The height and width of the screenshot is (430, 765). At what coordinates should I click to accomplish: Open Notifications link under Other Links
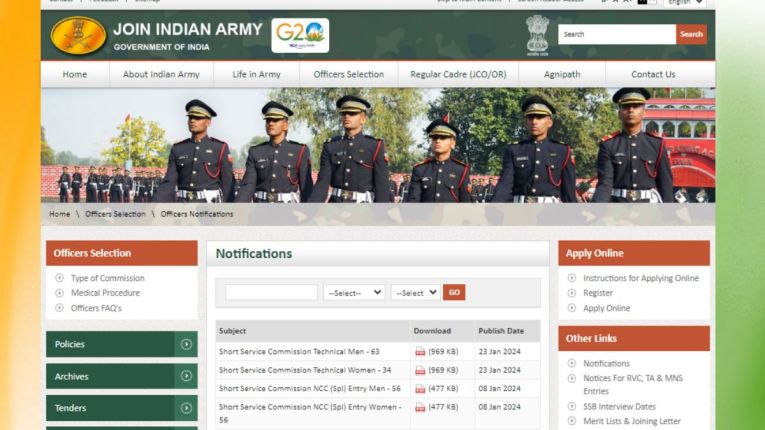(x=606, y=364)
